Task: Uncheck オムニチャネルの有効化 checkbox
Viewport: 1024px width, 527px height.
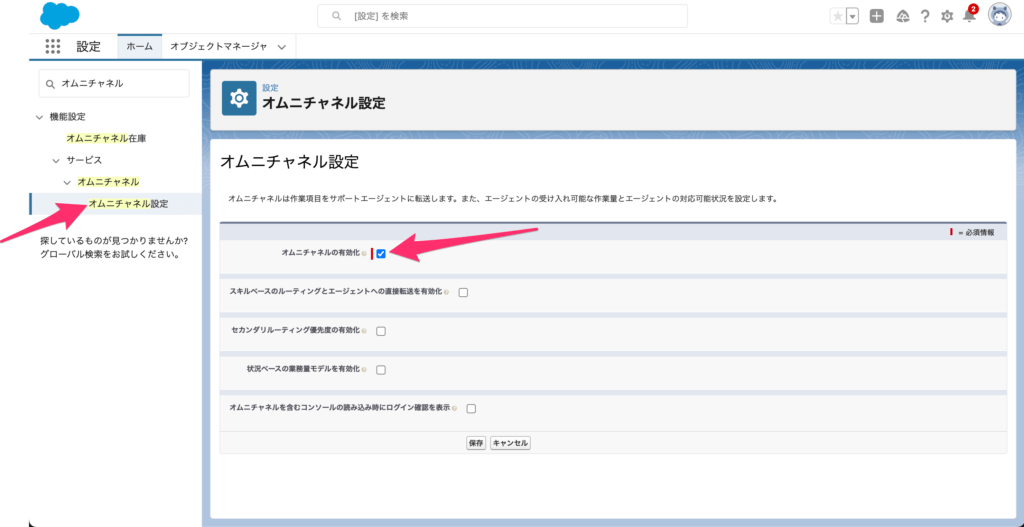Action: click(381, 254)
